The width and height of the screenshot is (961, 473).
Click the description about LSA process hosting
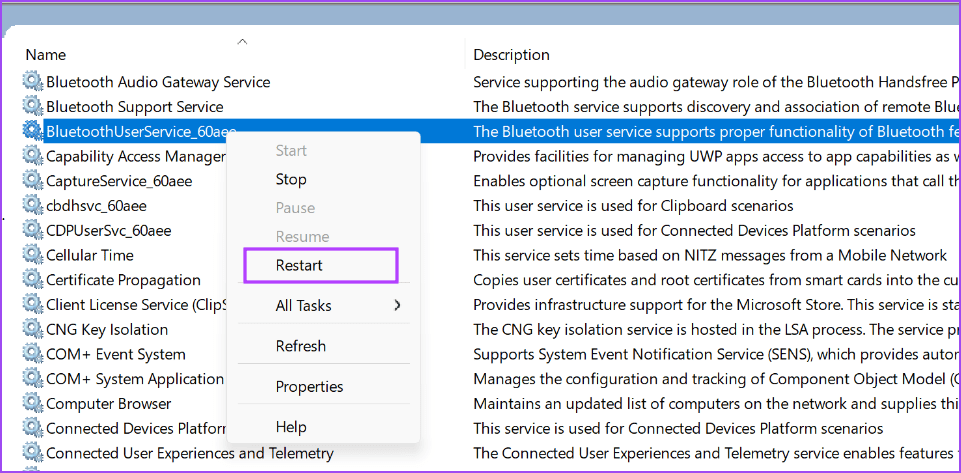[x=717, y=330]
